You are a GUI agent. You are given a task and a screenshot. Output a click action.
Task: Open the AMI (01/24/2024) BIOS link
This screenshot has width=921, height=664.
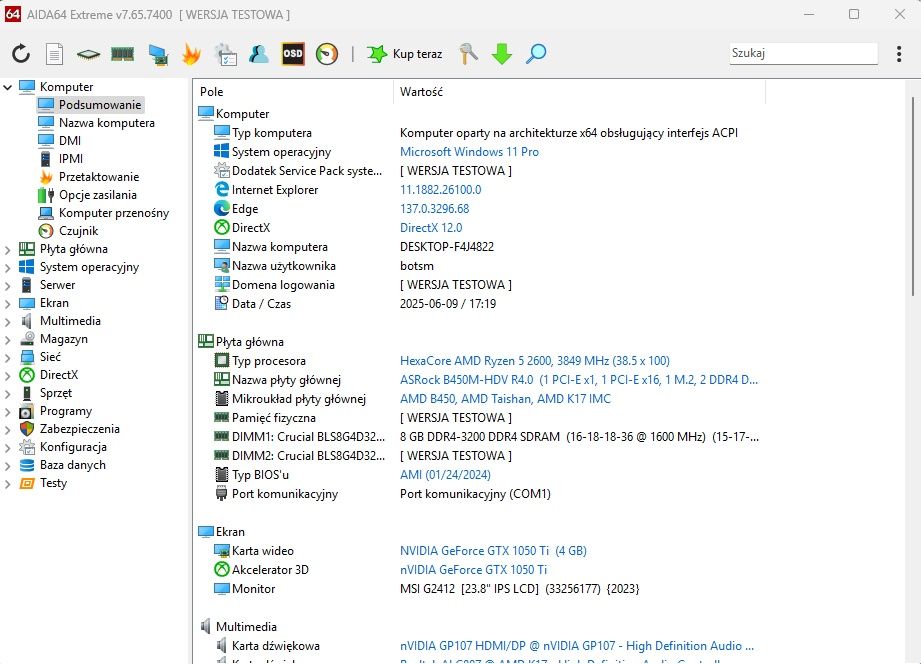(x=445, y=475)
